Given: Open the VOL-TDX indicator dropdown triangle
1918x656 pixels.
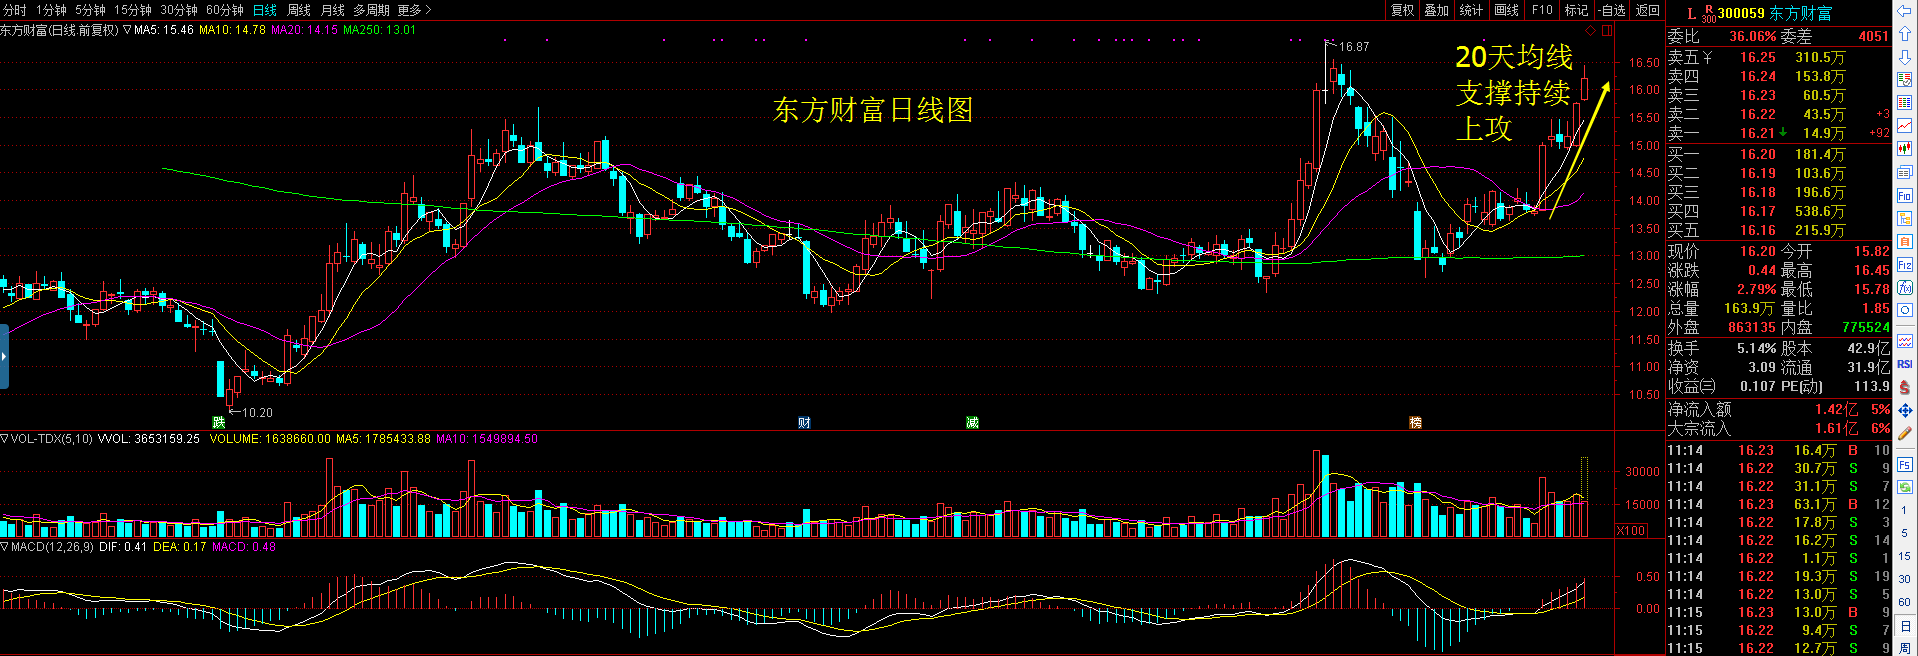Looking at the screenshot, I should [5, 439].
